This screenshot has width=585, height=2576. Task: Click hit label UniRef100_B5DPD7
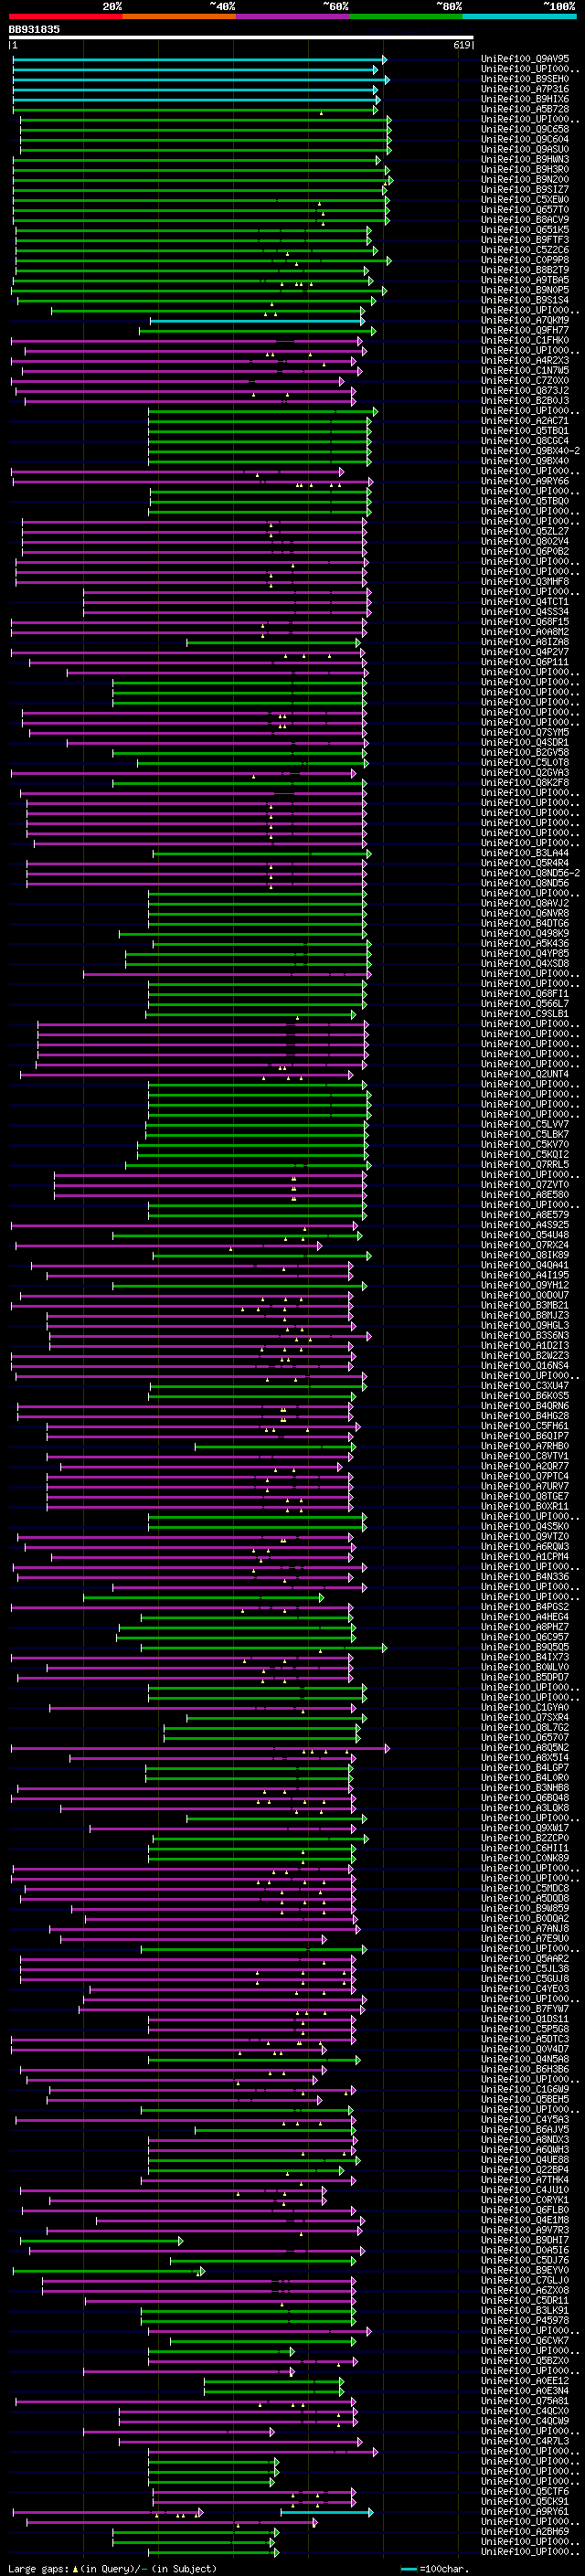525,1677
